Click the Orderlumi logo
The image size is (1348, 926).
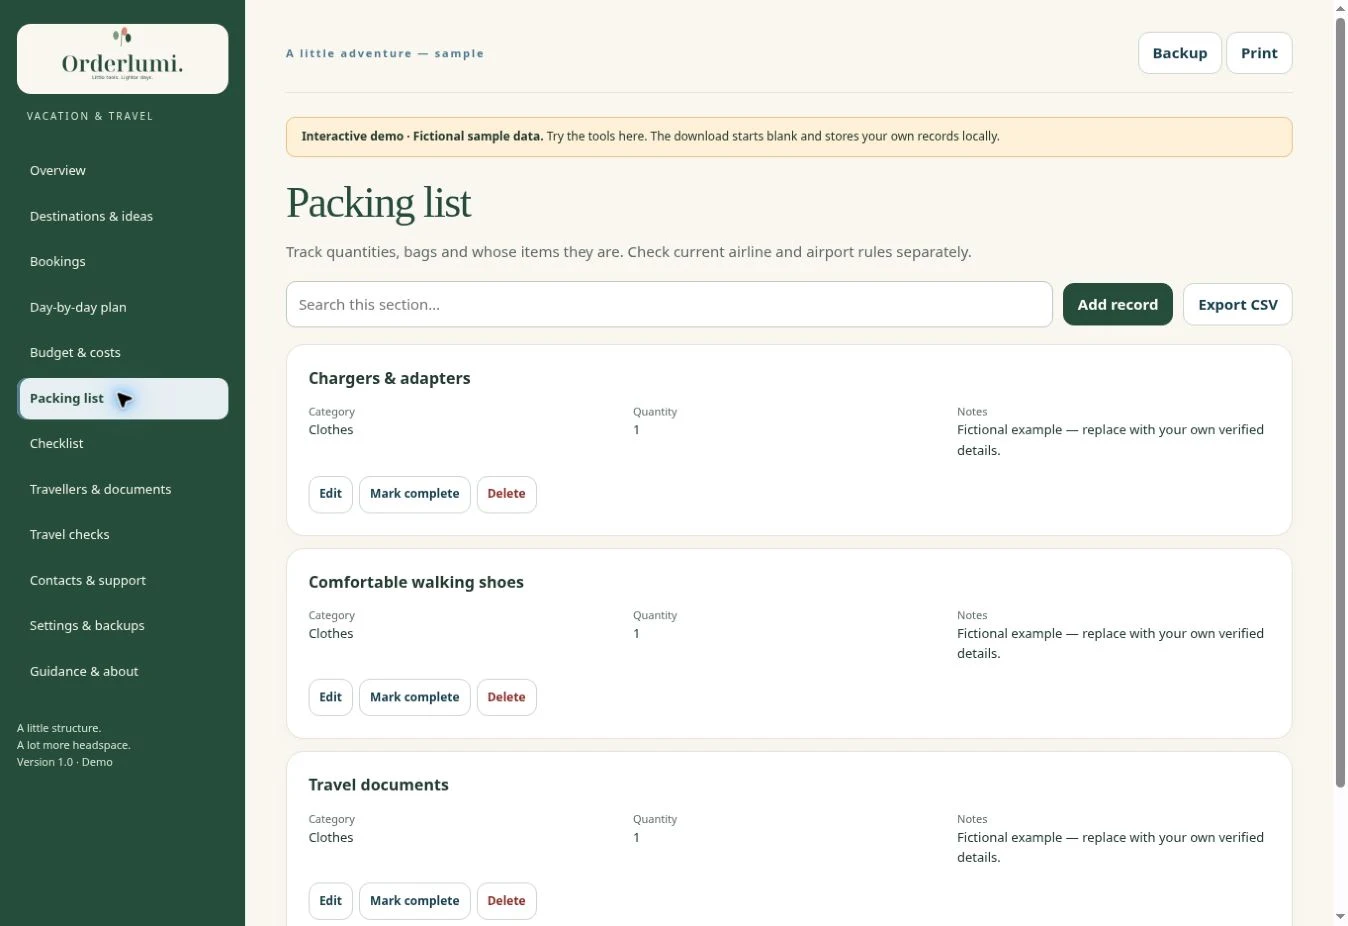pos(122,59)
